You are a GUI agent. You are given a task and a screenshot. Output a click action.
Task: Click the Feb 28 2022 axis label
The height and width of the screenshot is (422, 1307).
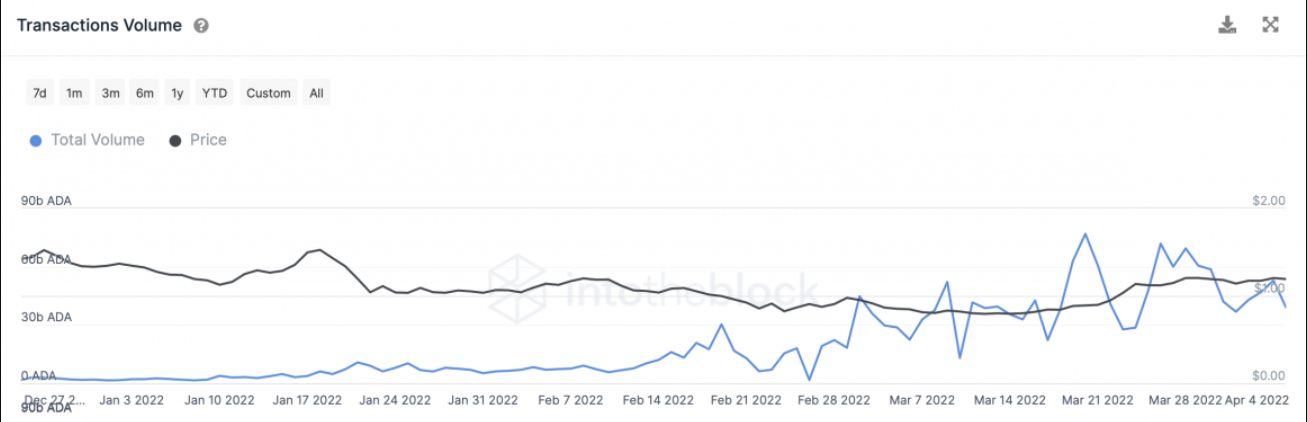pos(833,399)
